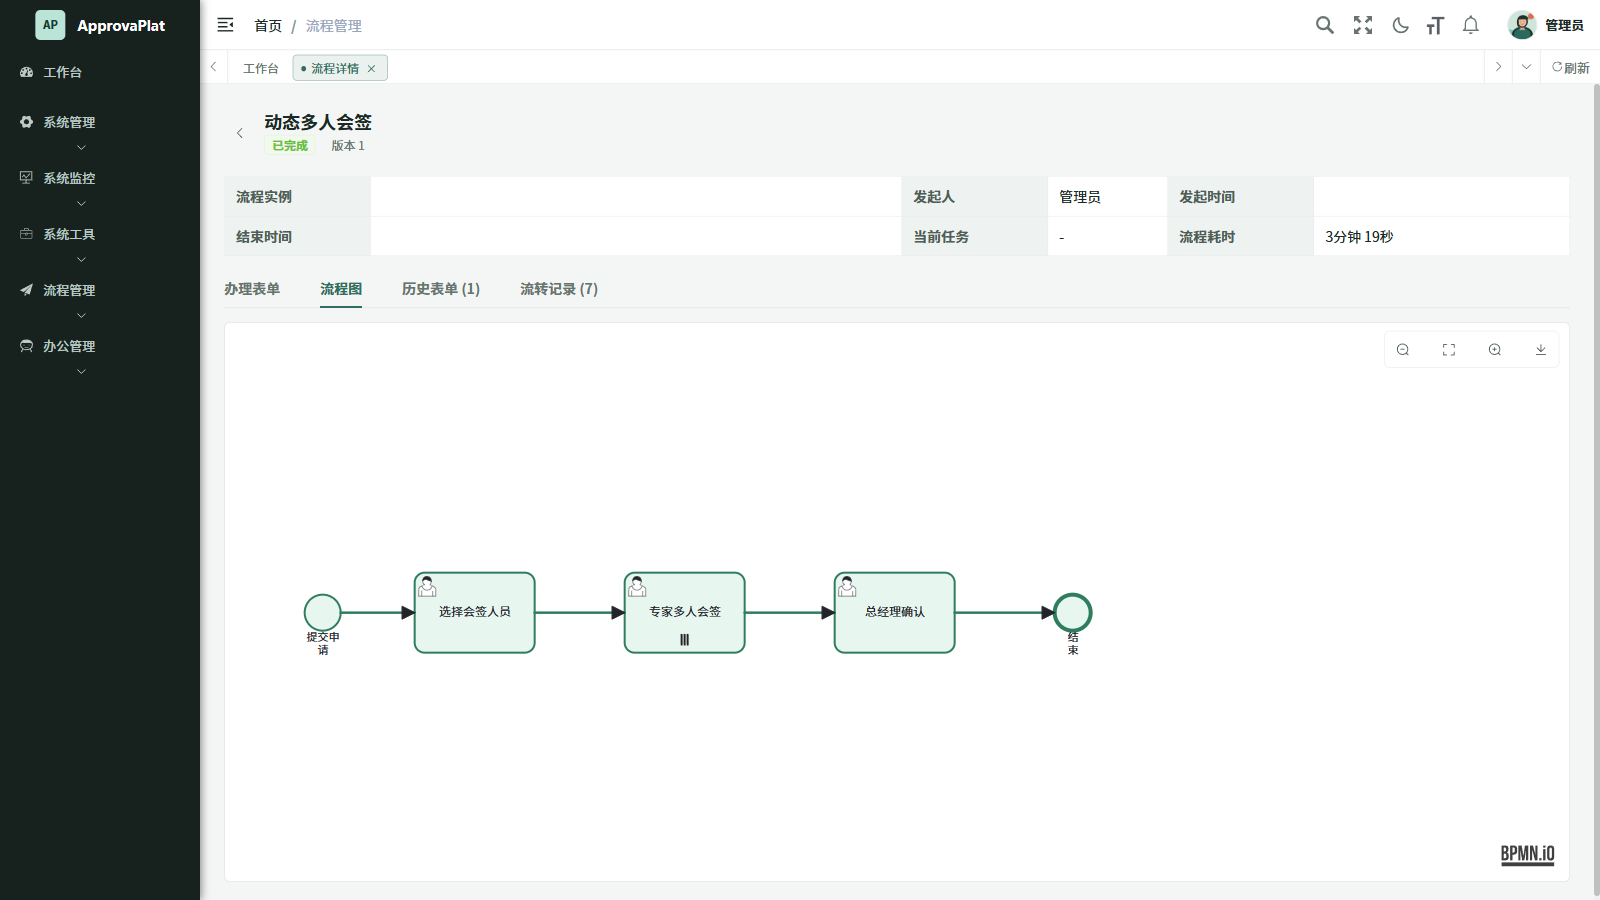The width and height of the screenshot is (1600, 900).
Task: Select the 提交申请 start event circle
Action: point(323,613)
